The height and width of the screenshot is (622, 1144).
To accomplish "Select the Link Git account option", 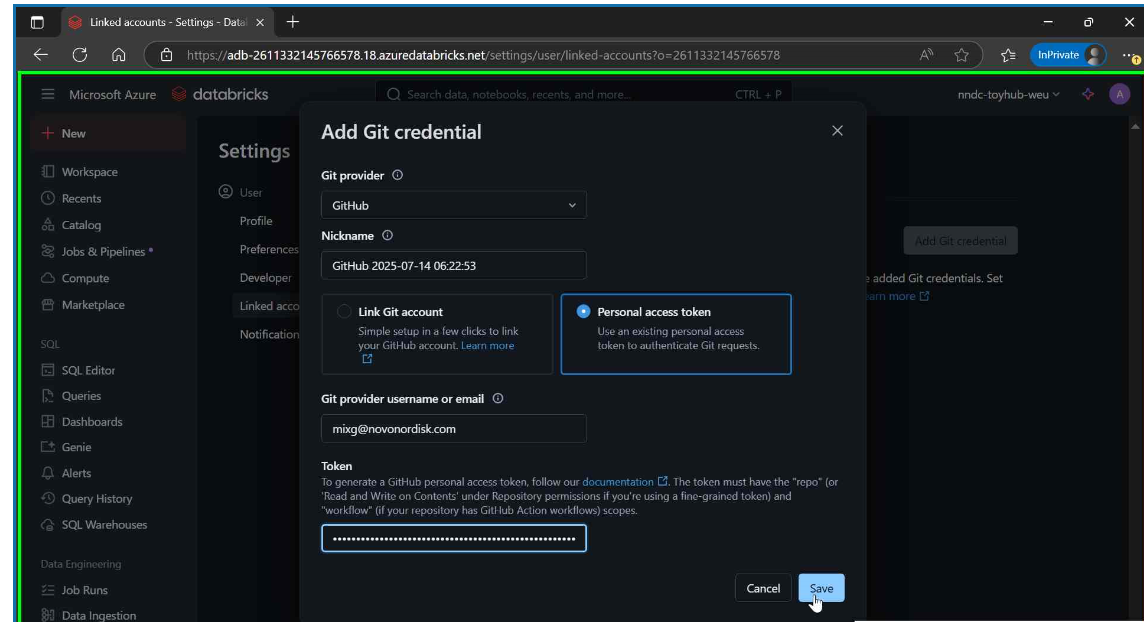I will coord(437,334).
